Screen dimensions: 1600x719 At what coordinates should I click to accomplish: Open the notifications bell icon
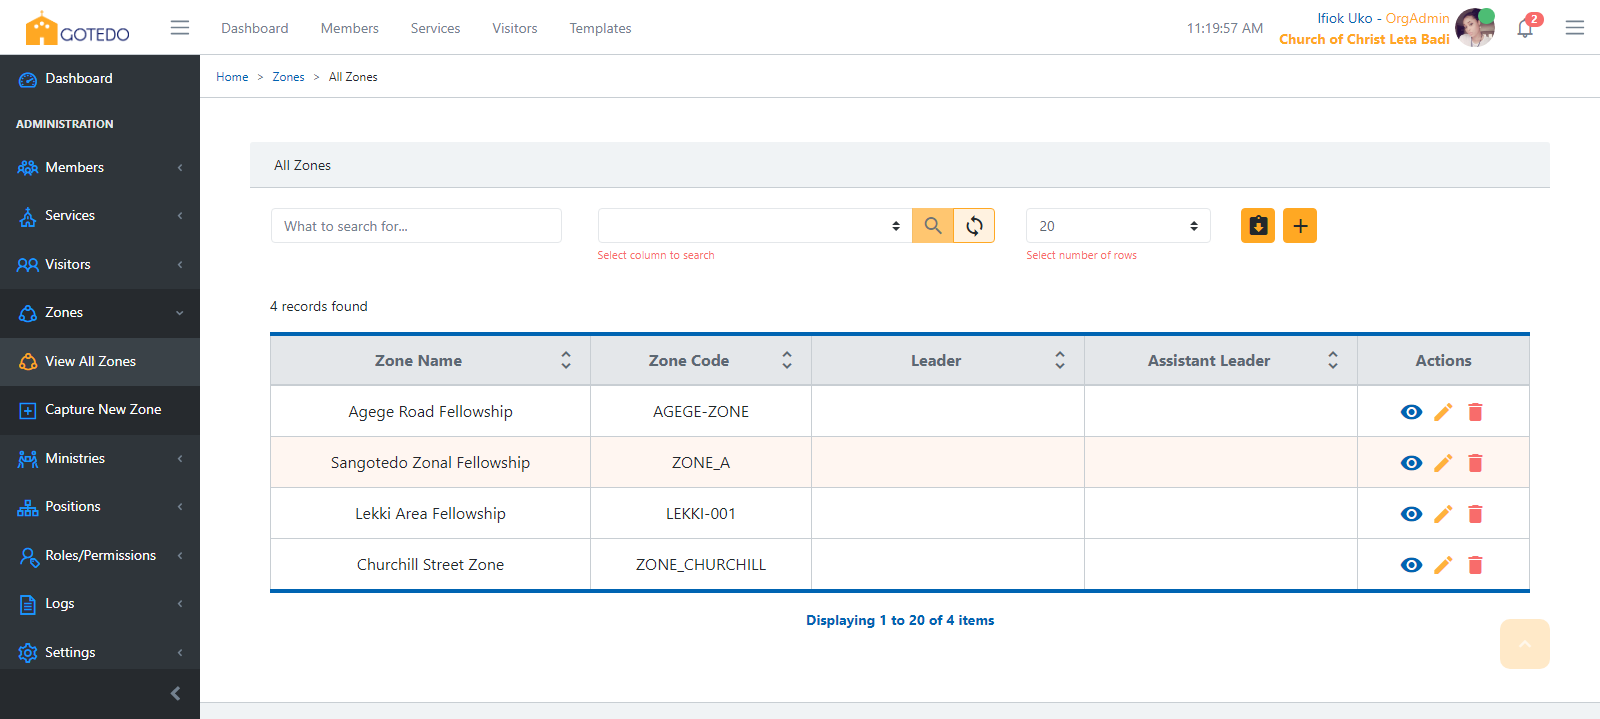[1525, 28]
